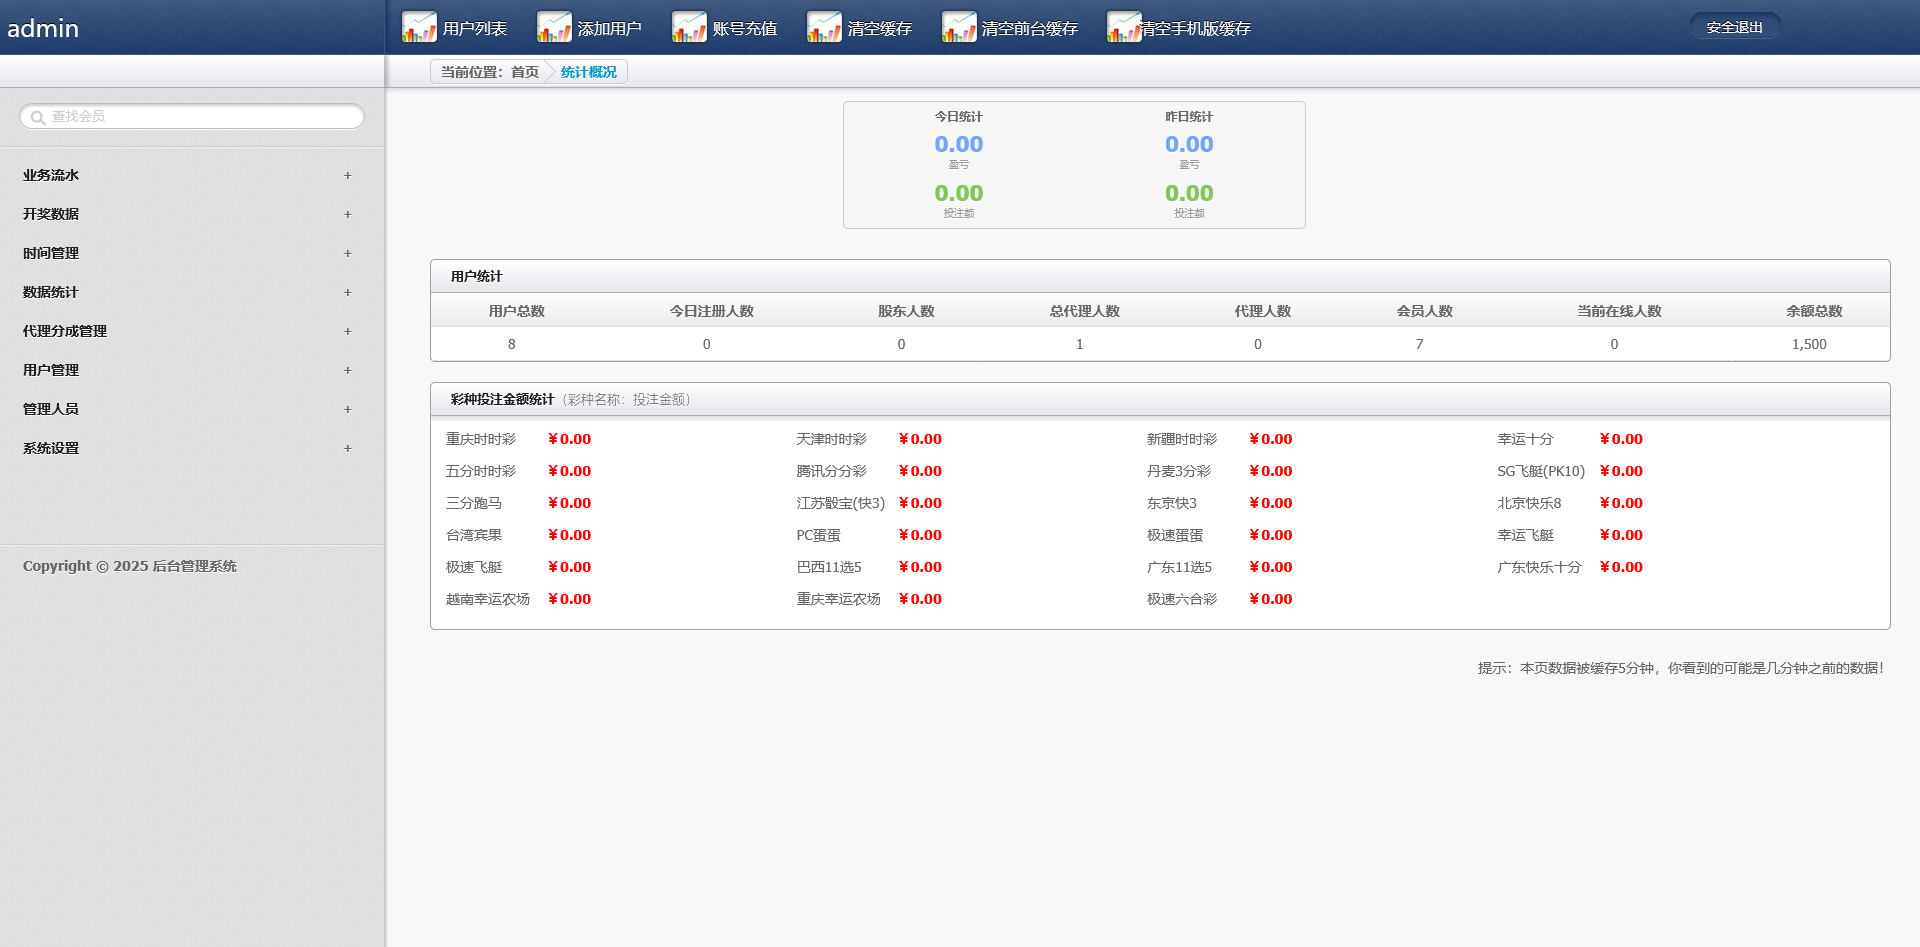1920x947 pixels.
Task: Expand 管理人员 using its plus sign
Action: pos(347,410)
